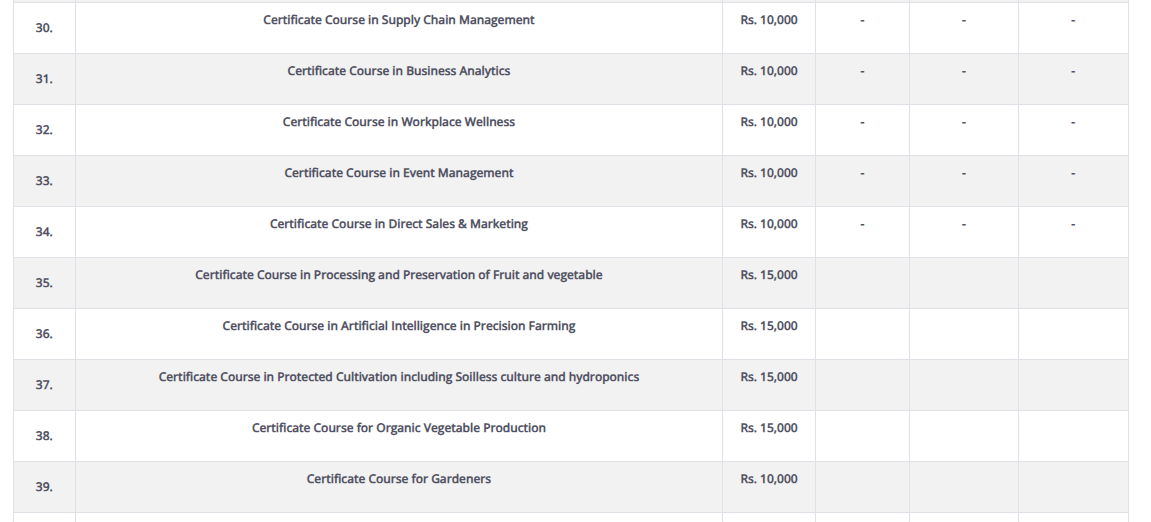
Task: Click Certificate Course for Organic Vegetable Production
Action: [x=398, y=428]
